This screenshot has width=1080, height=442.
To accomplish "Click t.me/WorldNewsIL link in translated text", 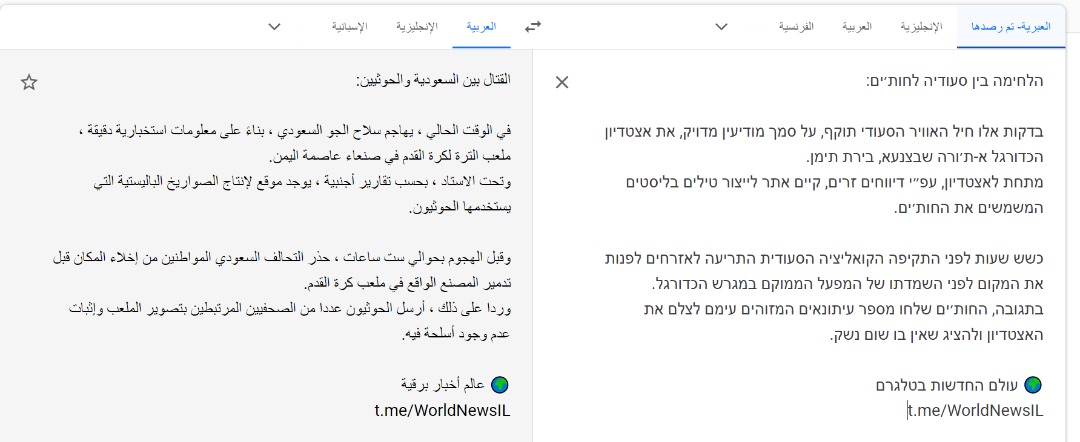I will click(442, 410).
